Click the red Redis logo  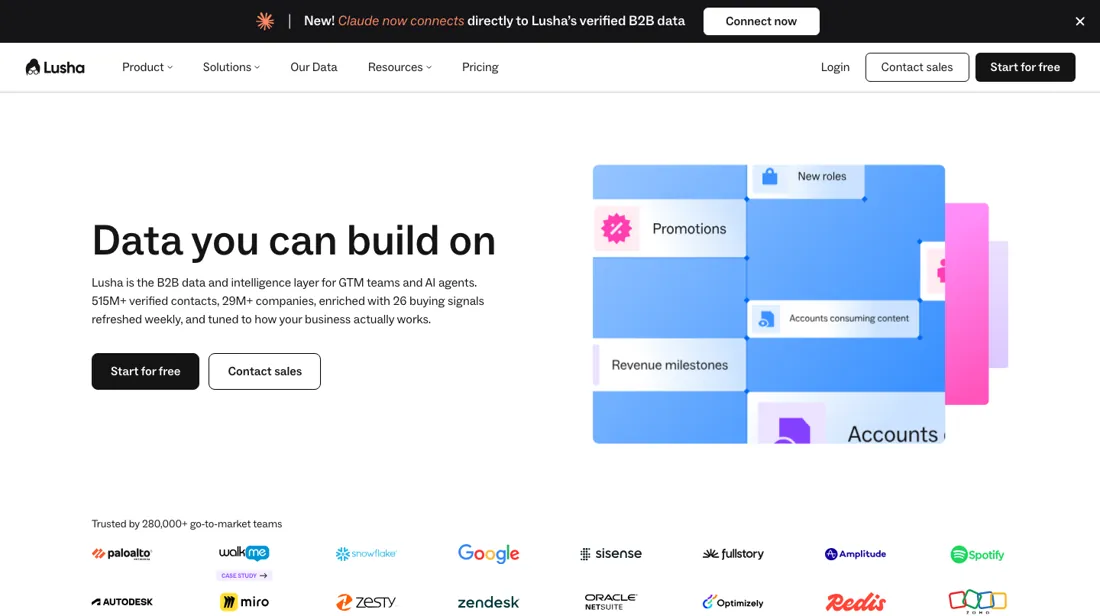pyautogui.click(x=855, y=602)
